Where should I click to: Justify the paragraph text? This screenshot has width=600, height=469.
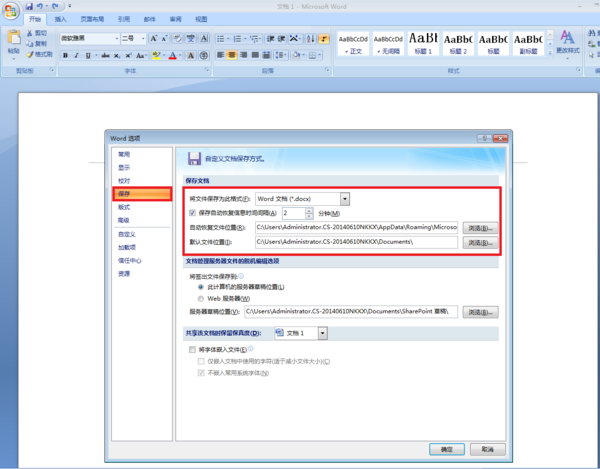pyautogui.click(x=255, y=55)
